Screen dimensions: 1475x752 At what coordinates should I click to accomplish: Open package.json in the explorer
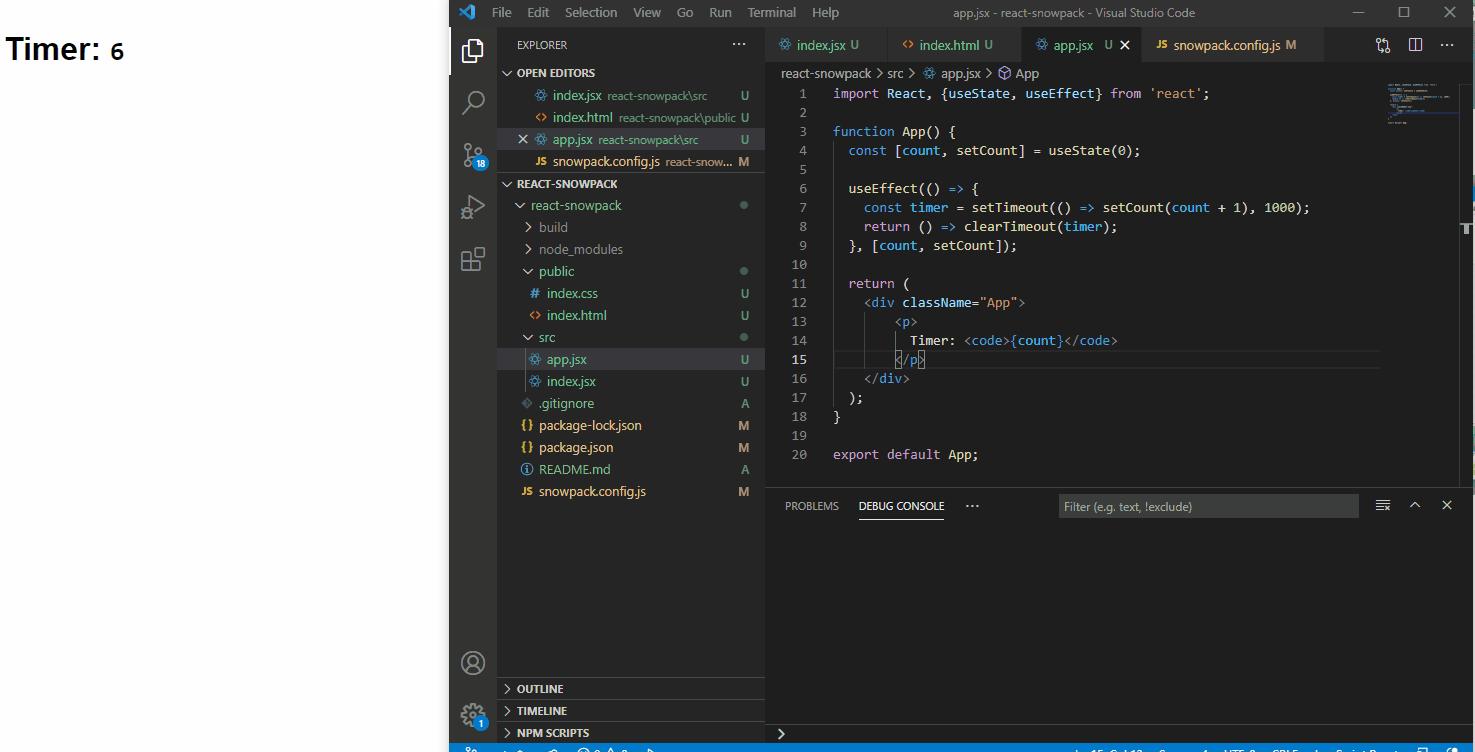tap(576, 447)
